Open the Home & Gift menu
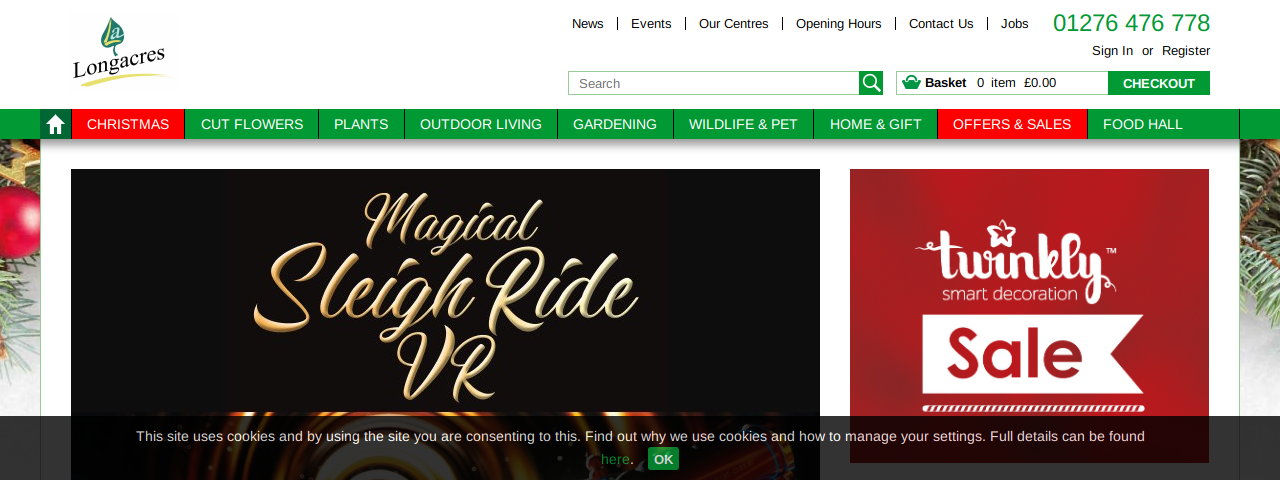Image resolution: width=1280 pixels, height=480 pixels. point(876,124)
